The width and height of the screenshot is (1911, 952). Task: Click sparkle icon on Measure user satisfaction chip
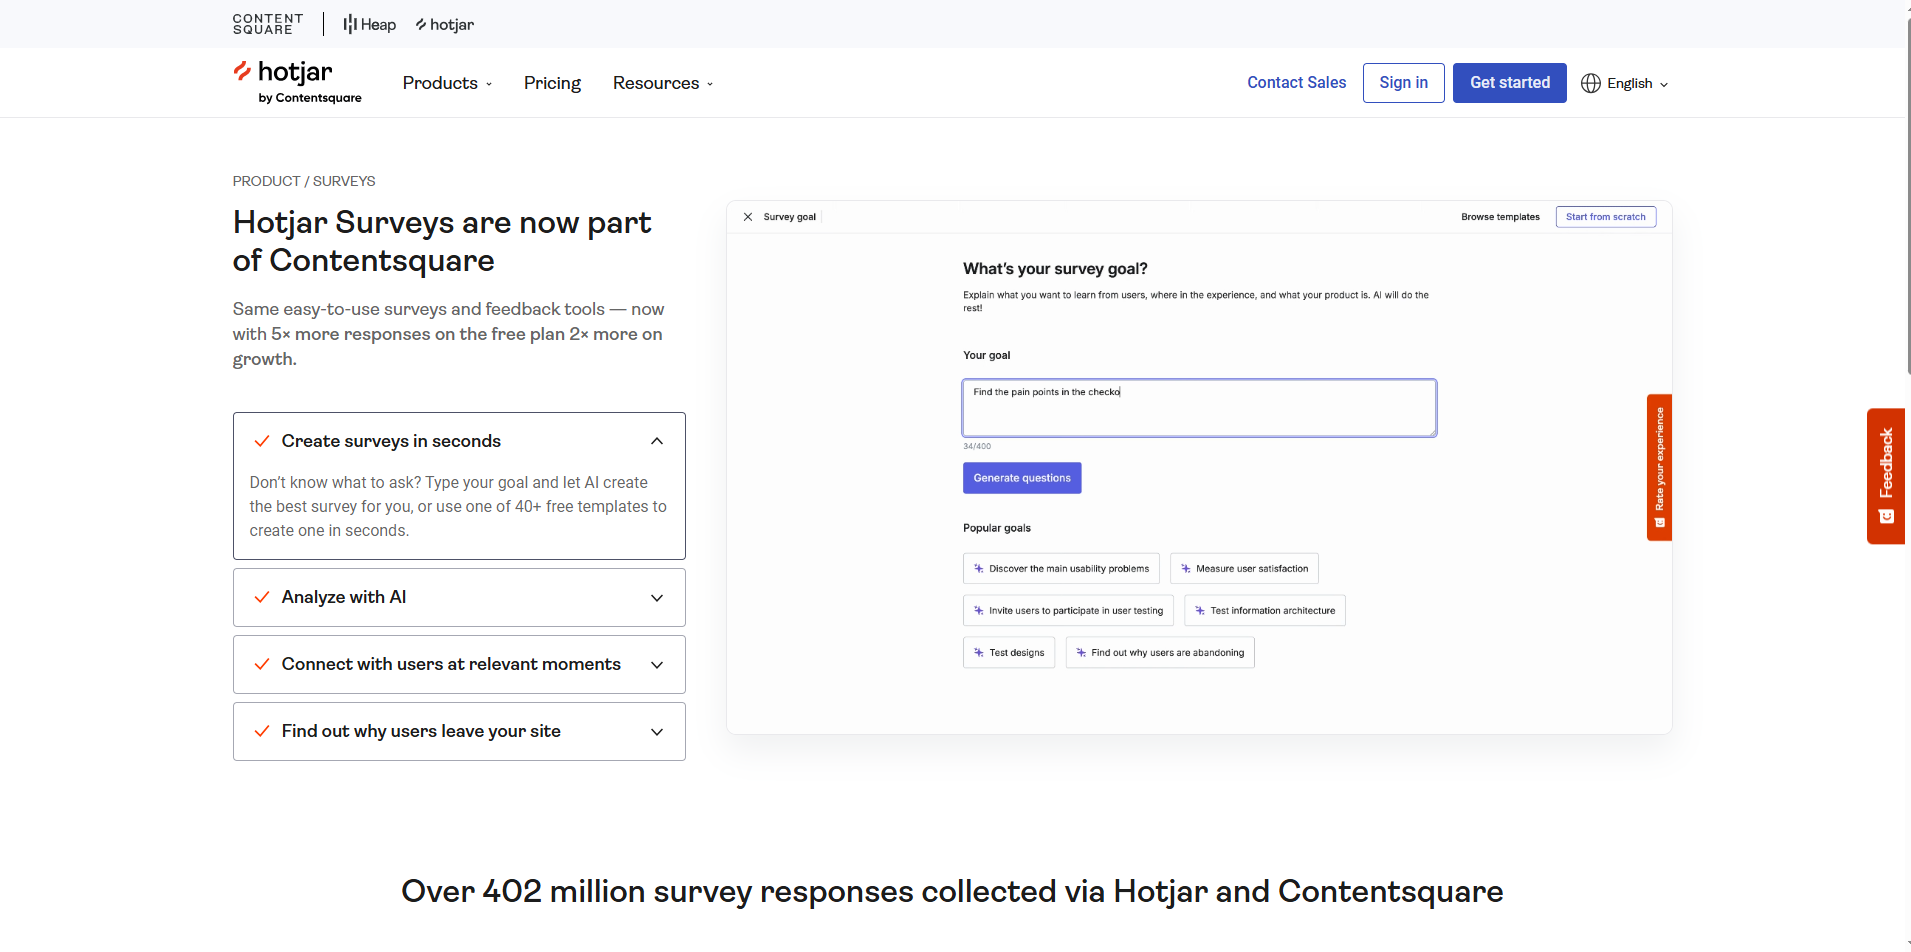(1186, 569)
